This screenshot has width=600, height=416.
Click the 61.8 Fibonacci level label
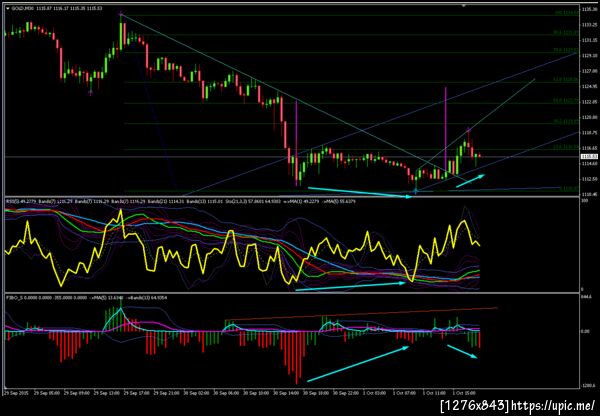click(566, 80)
